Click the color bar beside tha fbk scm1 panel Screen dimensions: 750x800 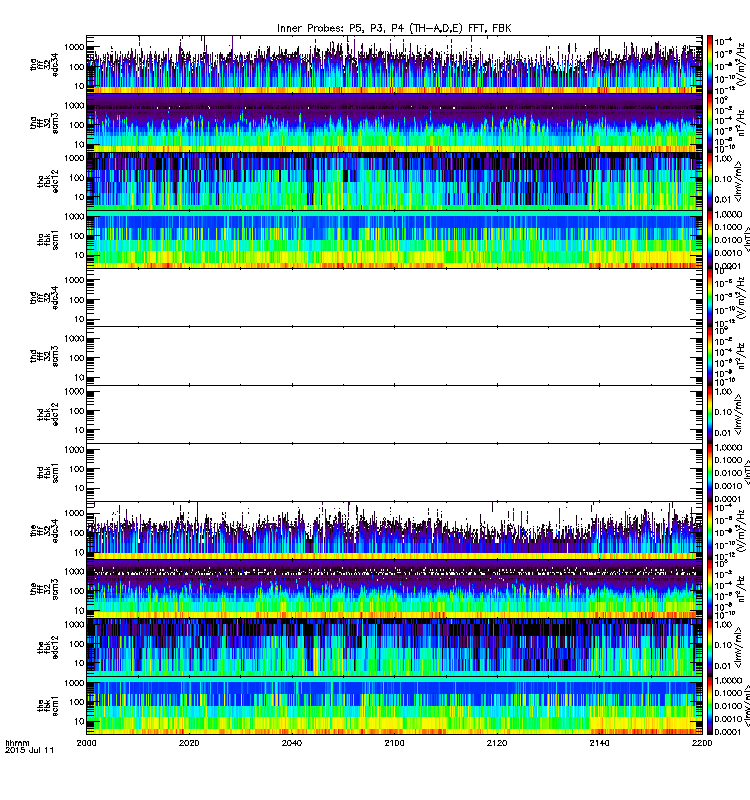click(710, 239)
